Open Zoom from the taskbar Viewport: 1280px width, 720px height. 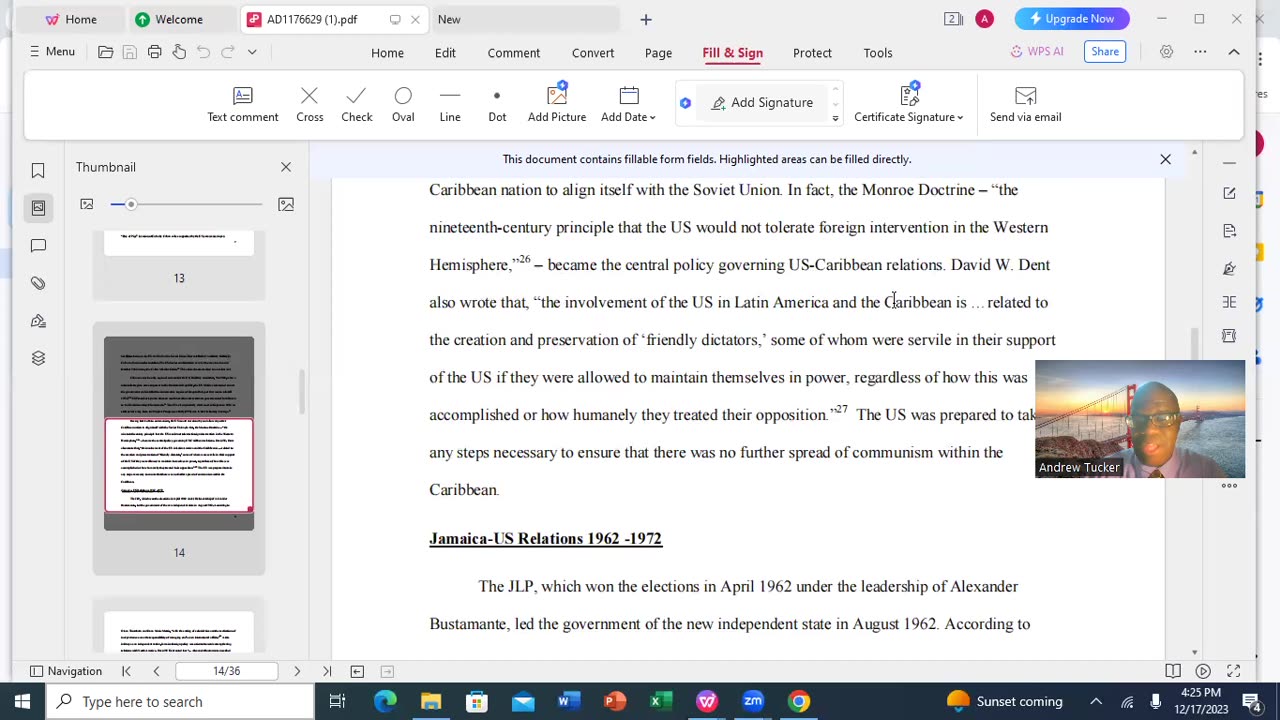point(753,702)
